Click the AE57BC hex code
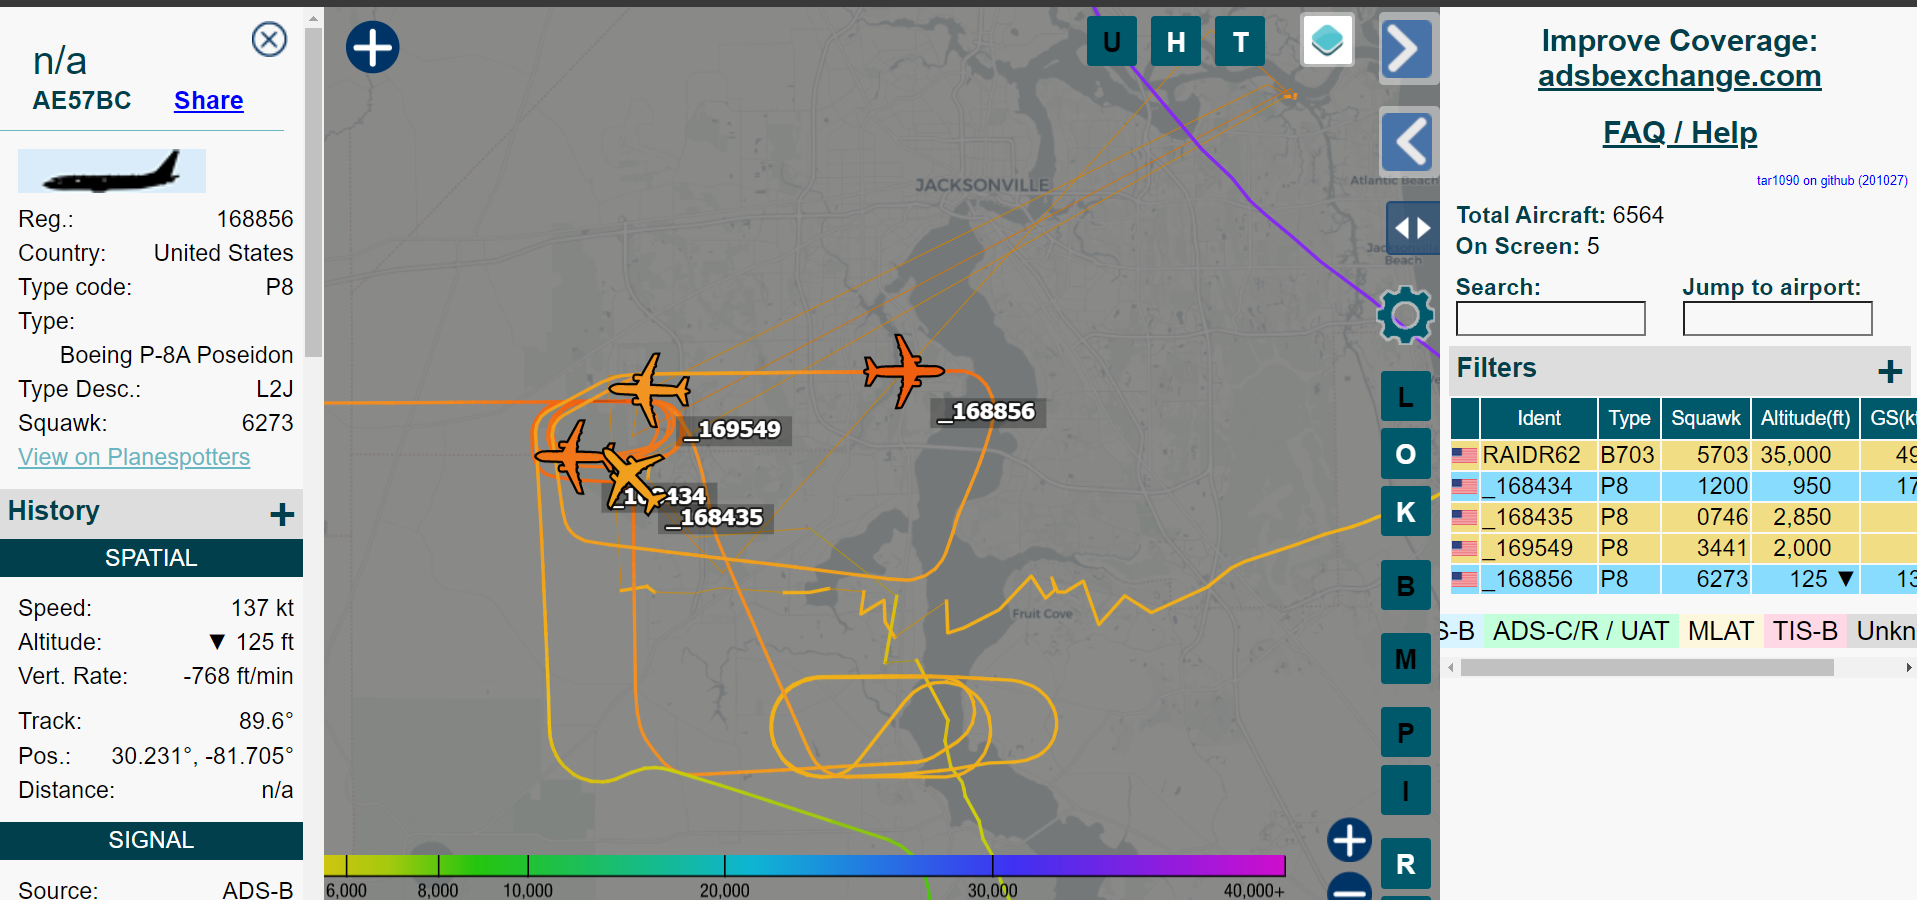Image resolution: width=1917 pixels, height=900 pixels. coord(82,100)
